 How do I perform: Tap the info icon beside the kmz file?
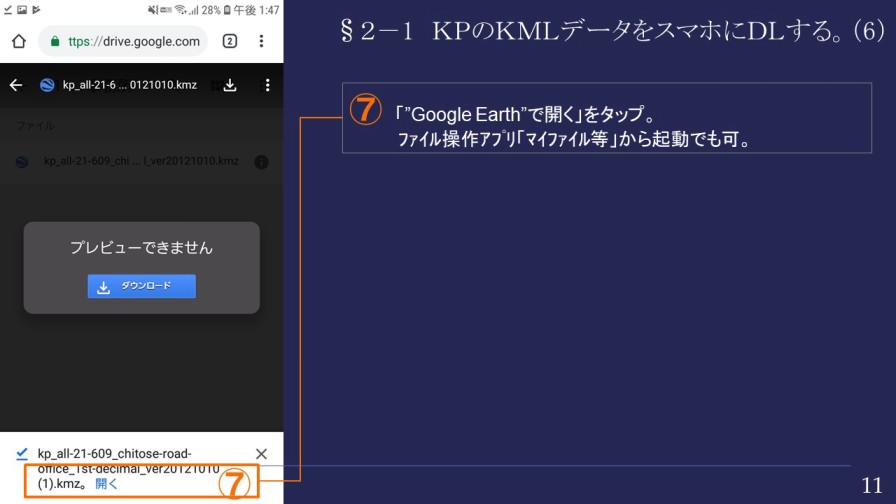261,162
